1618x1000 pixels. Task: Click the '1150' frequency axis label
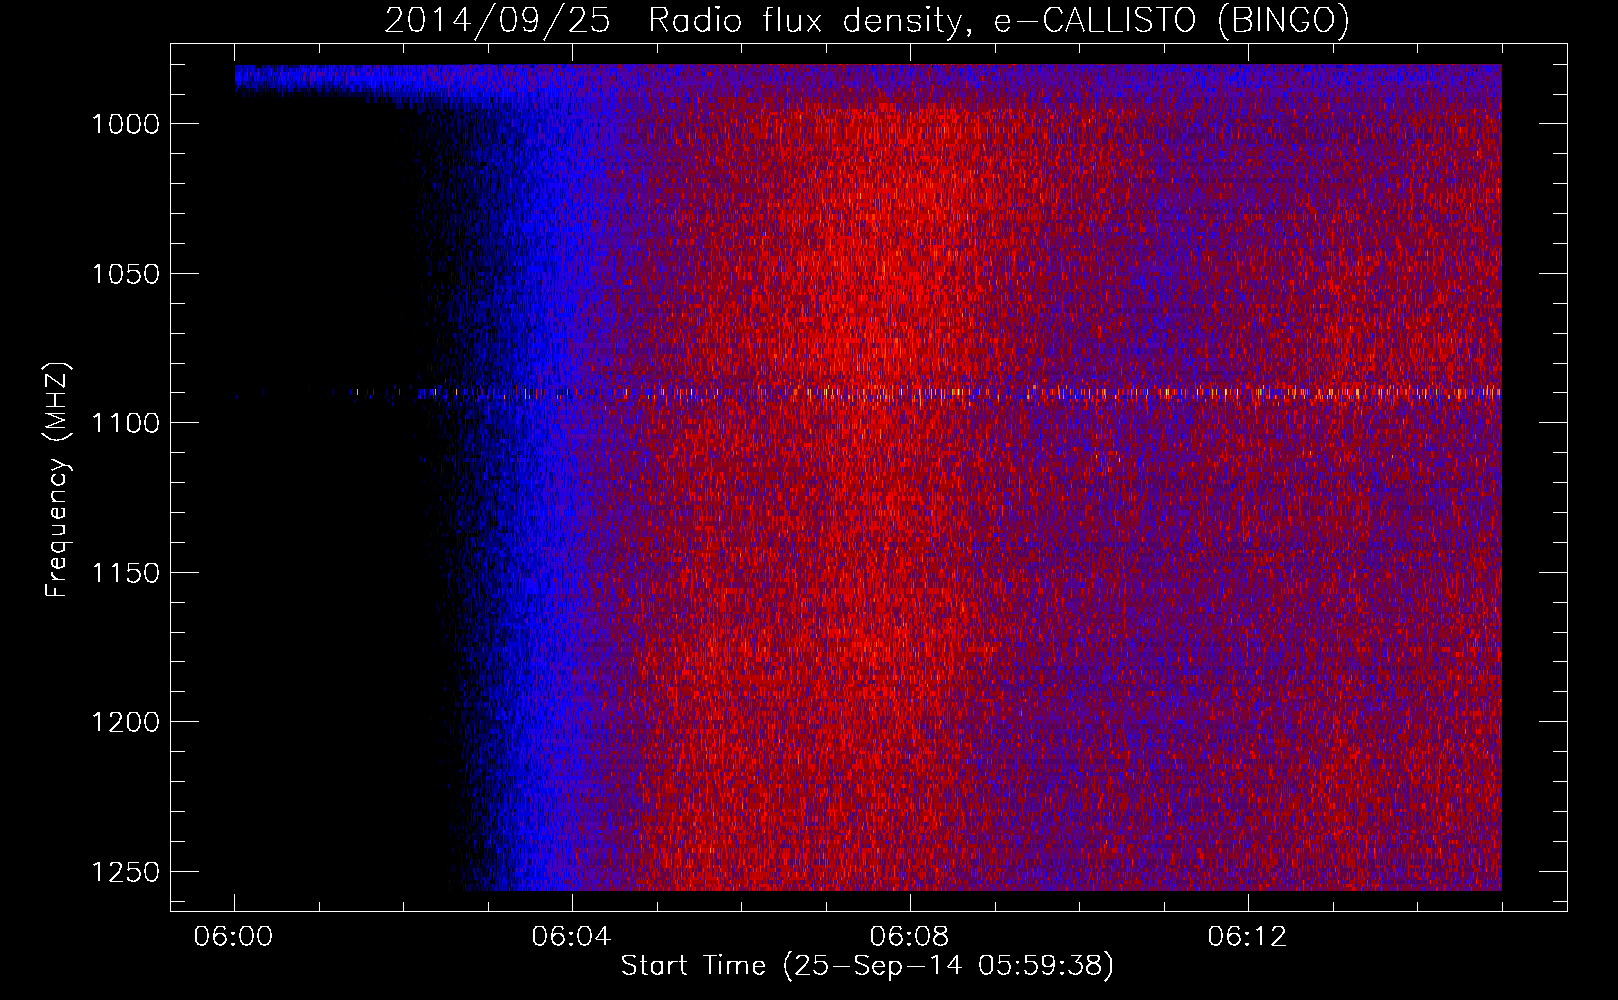pos(125,573)
